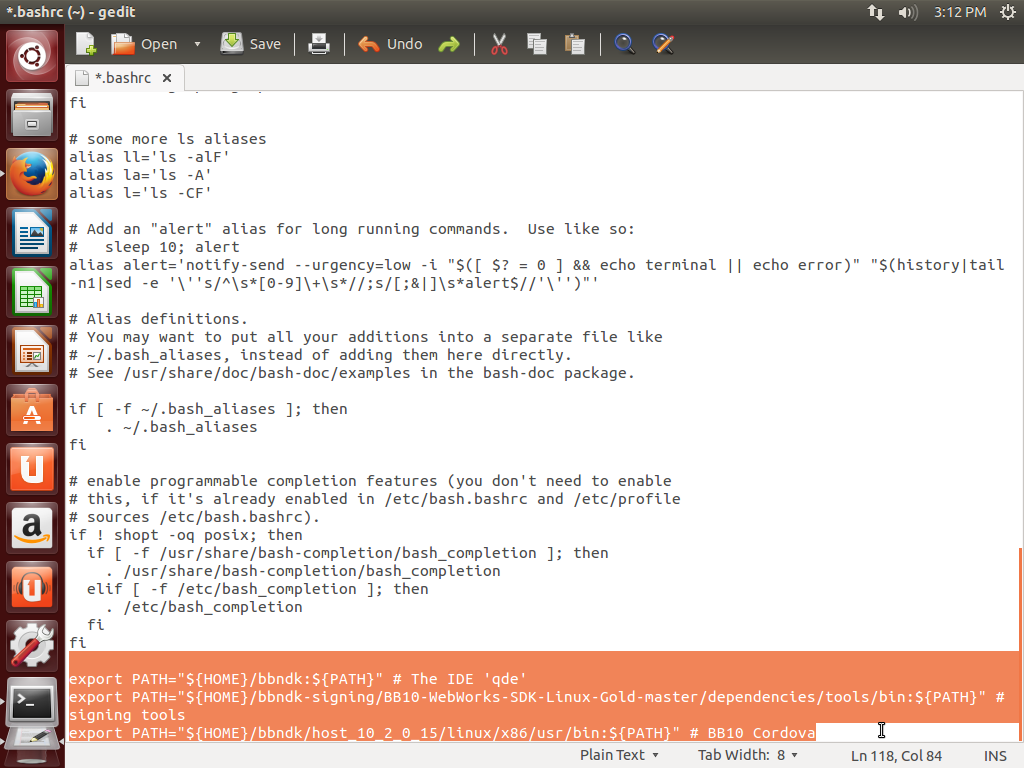Create a new document in gedit
This screenshot has height=768, width=1024.
86,44
